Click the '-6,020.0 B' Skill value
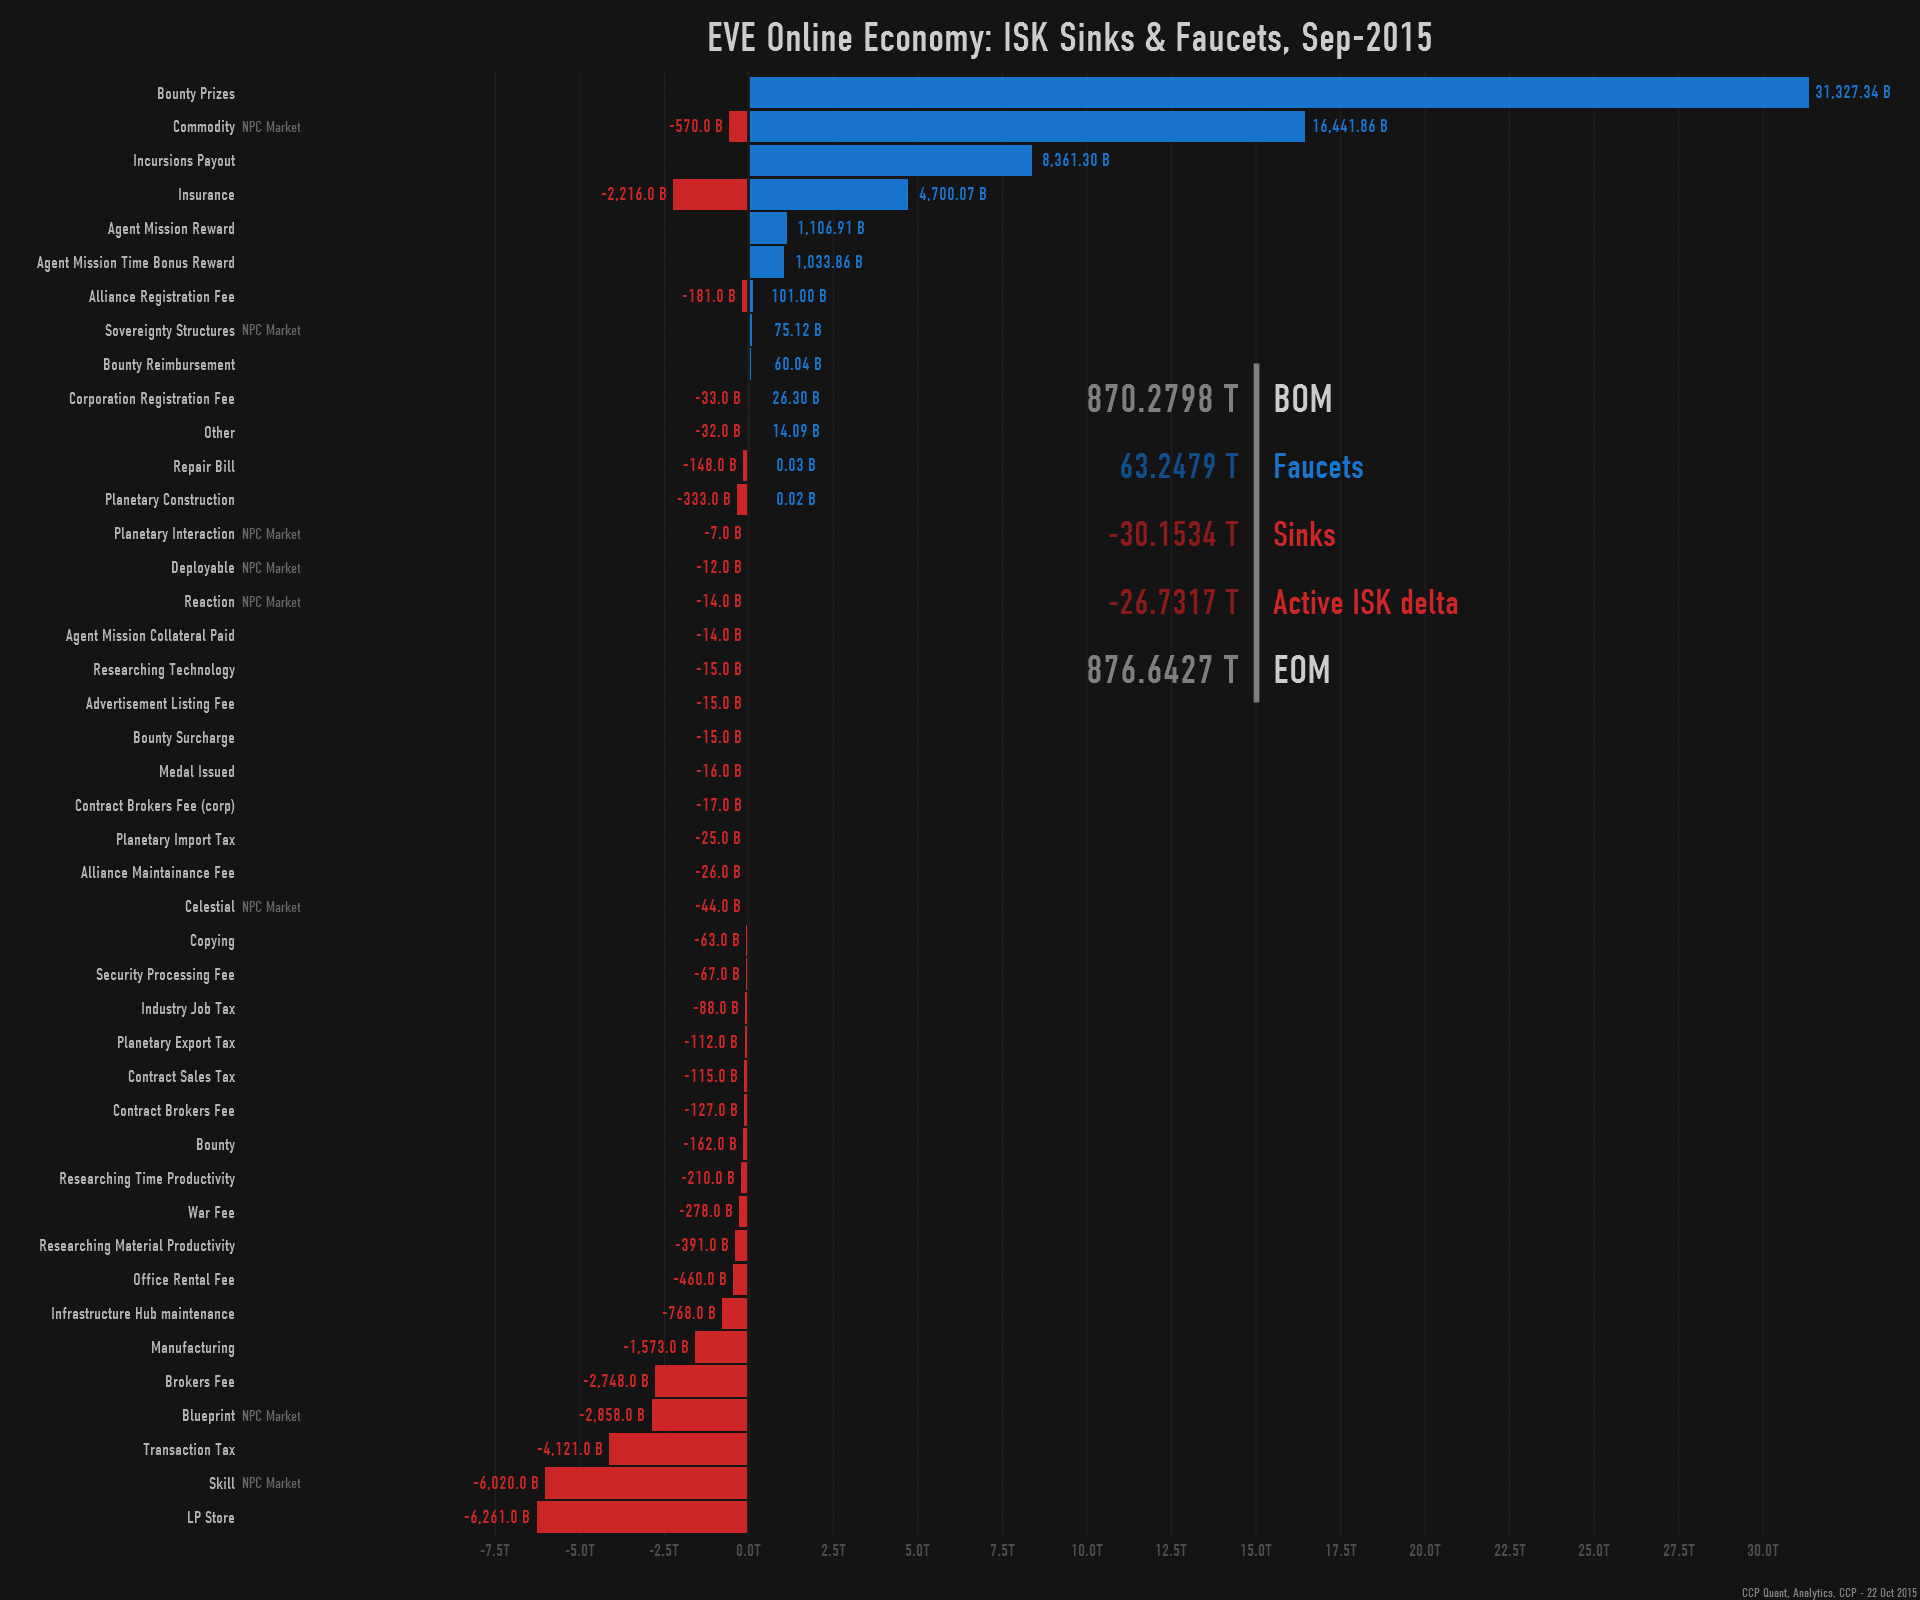Image resolution: width=1920 pixels, height=1600 pixels. 506,1483
